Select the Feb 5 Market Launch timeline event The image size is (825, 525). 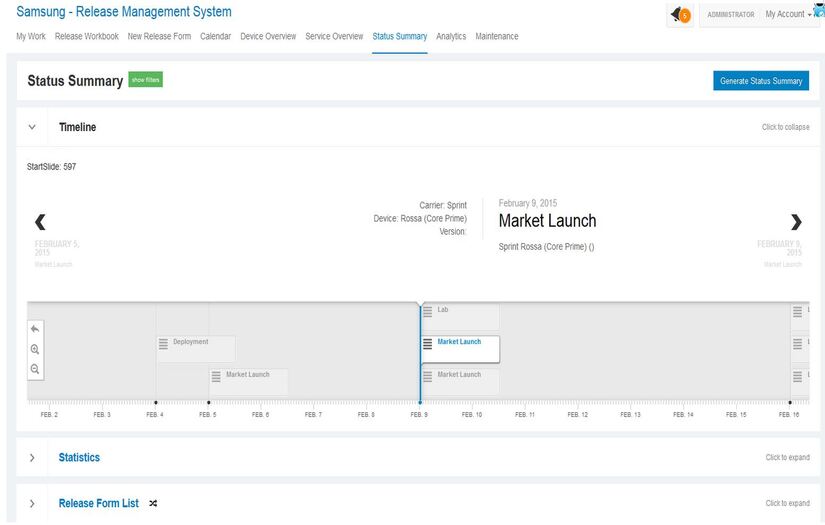coord(248,381)
